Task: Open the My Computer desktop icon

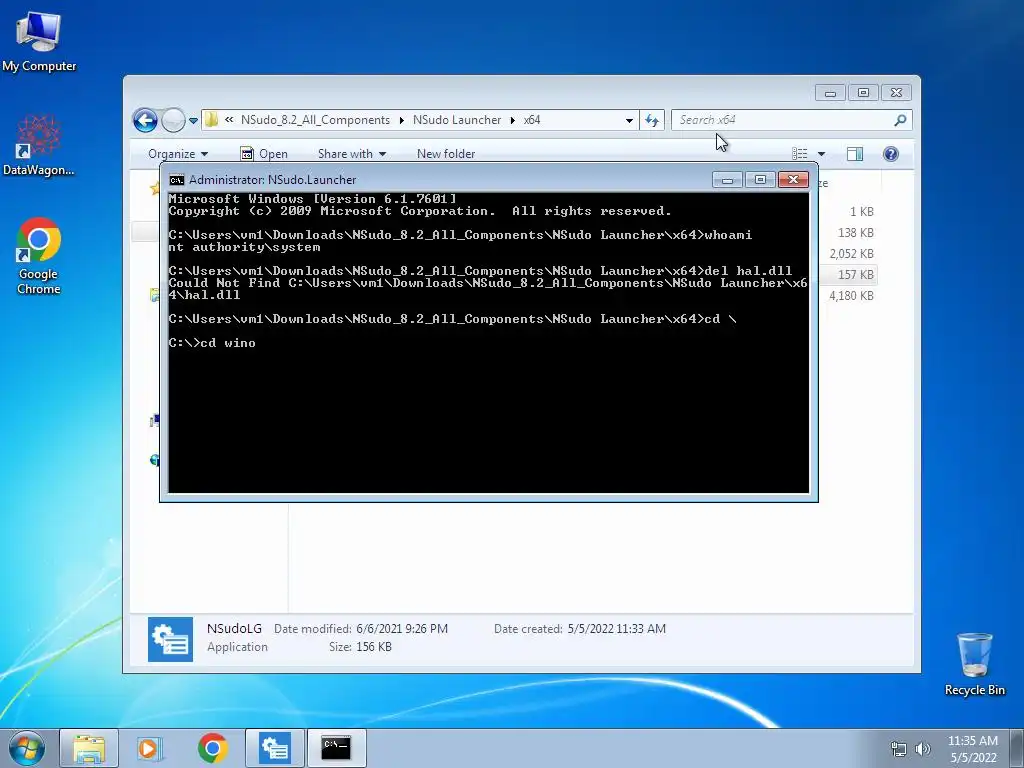Action: [39, 42]
